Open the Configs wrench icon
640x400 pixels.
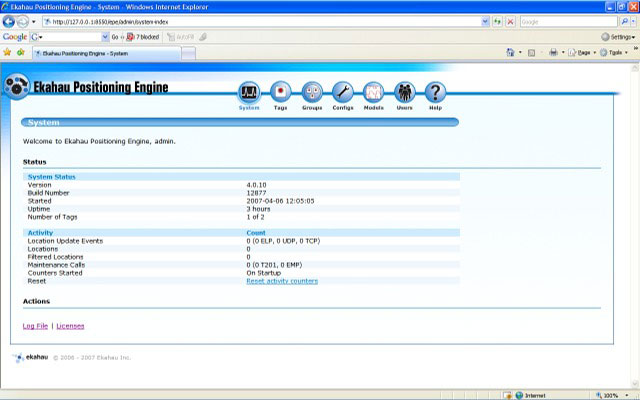coord(343,92)
